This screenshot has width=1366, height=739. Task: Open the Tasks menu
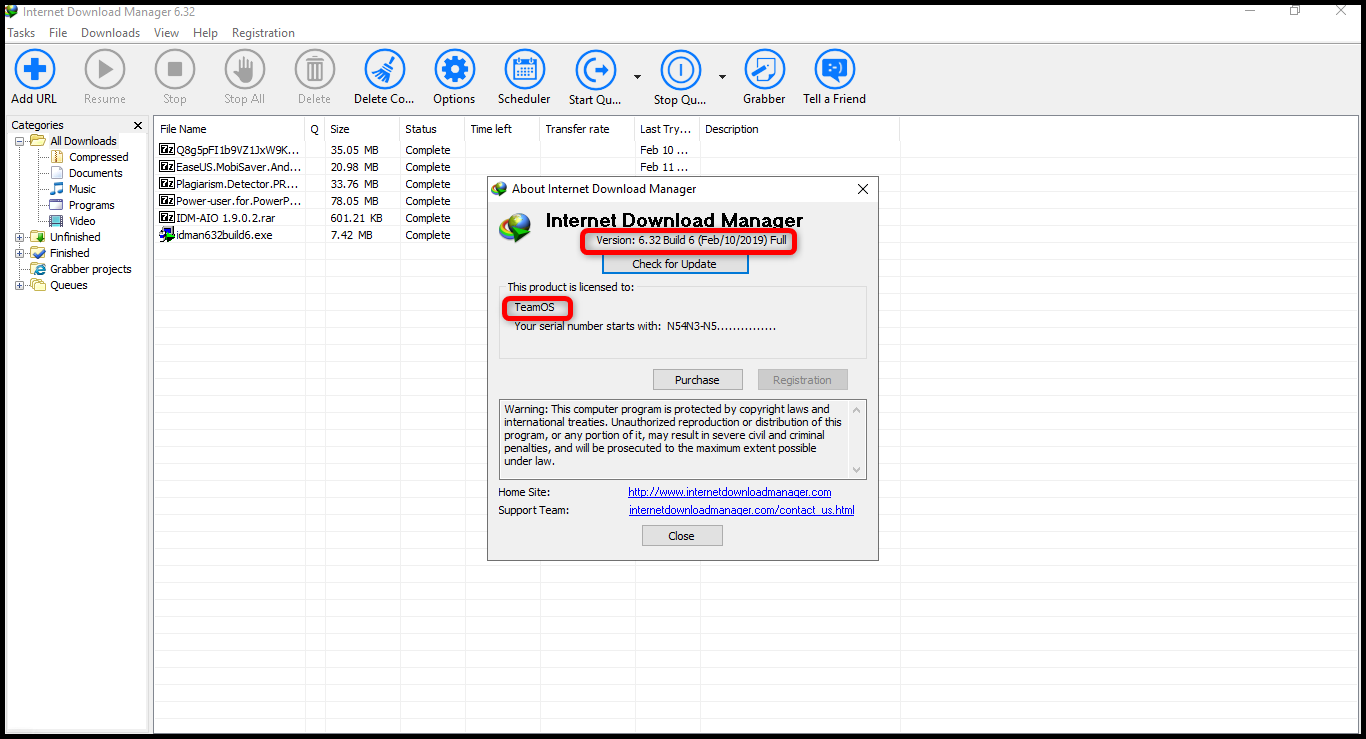pos(21,33)
